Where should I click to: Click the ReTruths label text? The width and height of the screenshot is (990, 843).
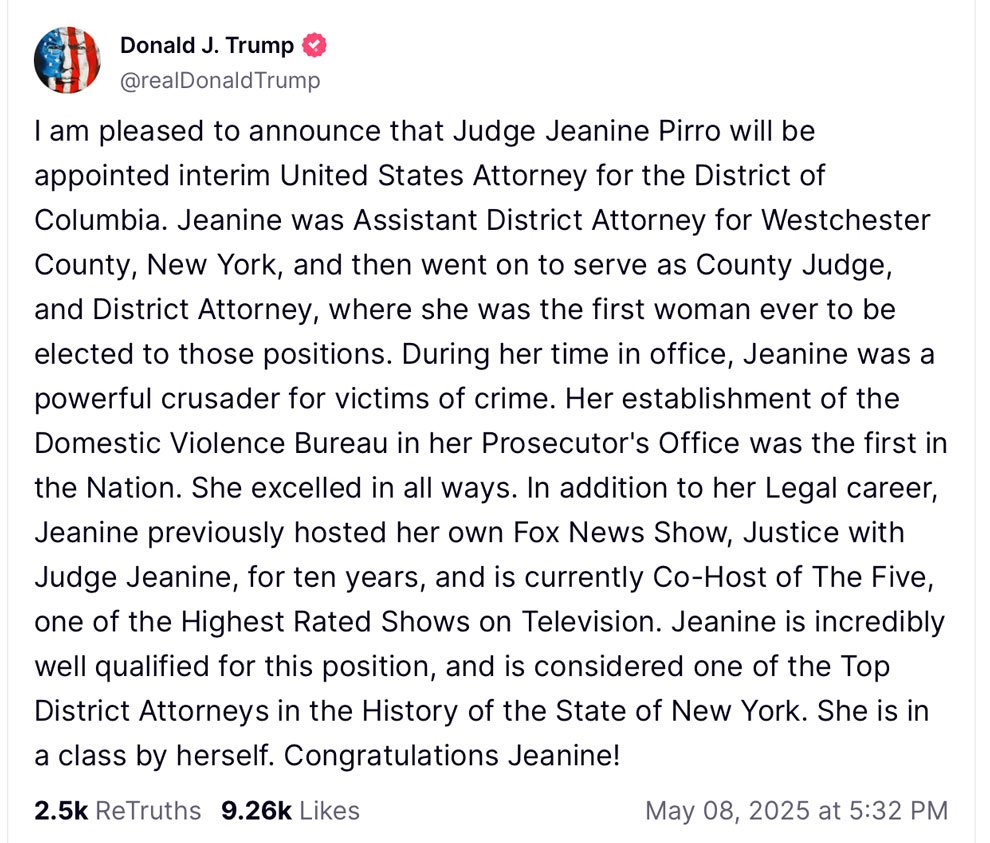148,811
